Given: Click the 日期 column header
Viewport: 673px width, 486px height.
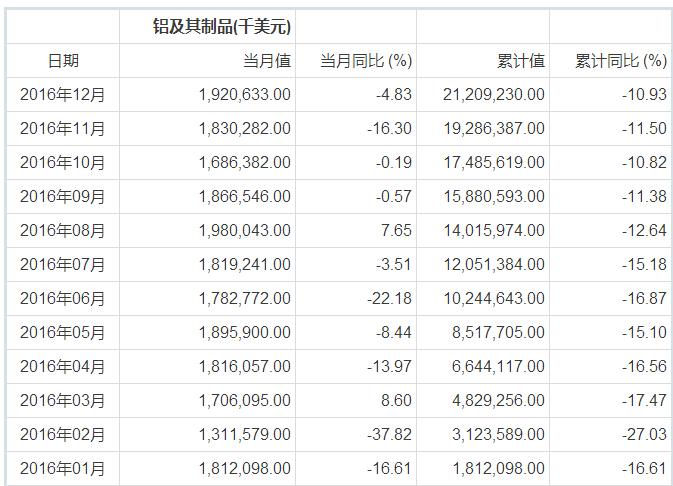Looking at the screenshot, I should 63,61.
